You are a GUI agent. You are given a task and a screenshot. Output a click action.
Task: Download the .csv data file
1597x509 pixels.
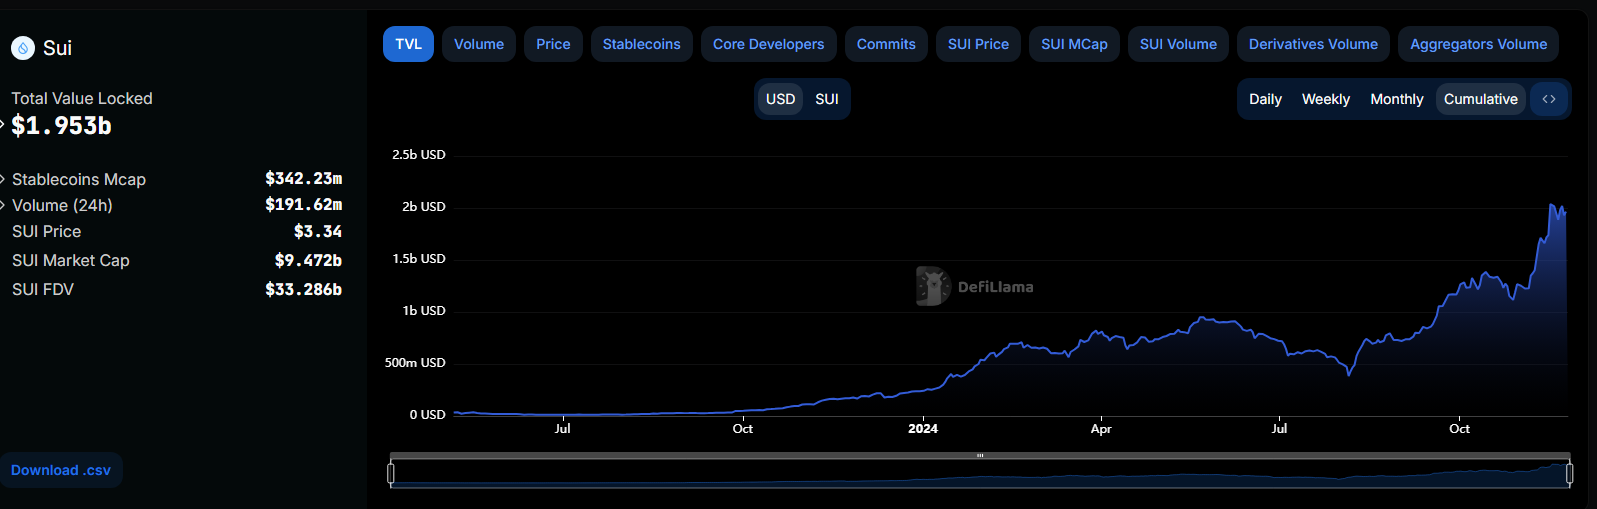pyautogui.click(x=61, y=470)
